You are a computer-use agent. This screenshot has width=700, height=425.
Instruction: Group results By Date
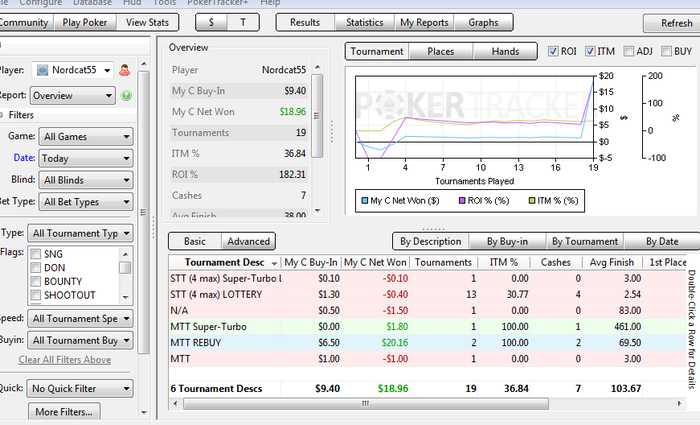tap(662, 242)
